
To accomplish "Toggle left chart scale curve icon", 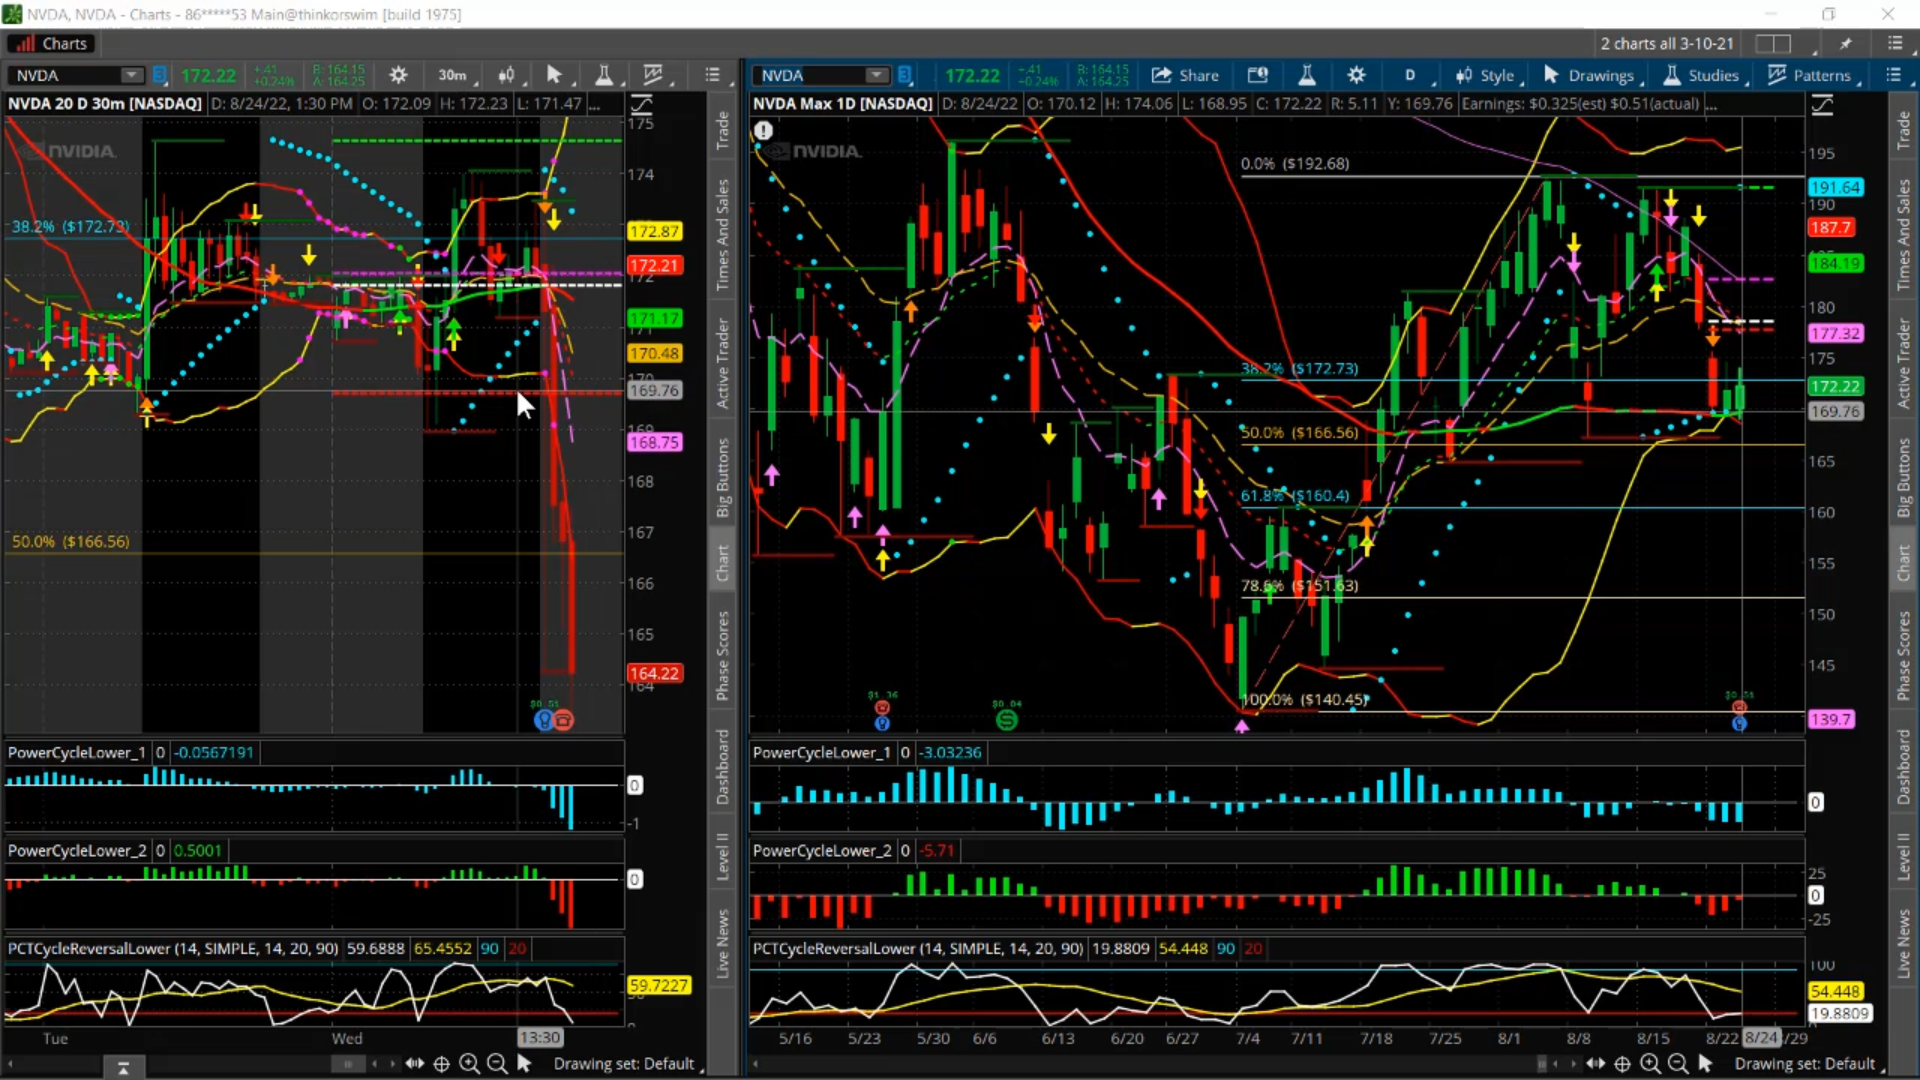I will [x=641, y=104].
